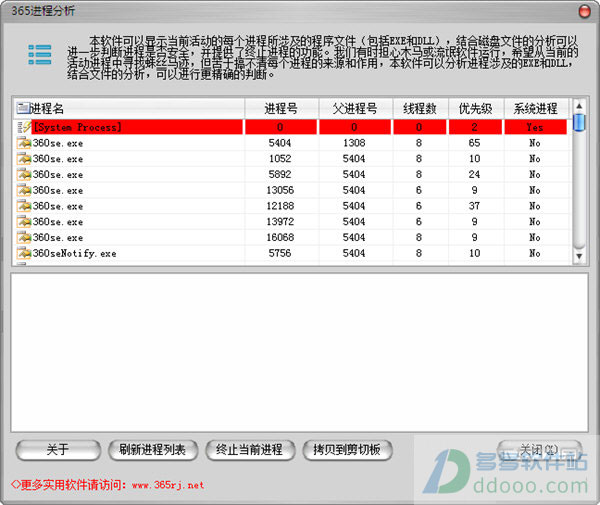600x505 pixels.
Task: Click 拷贝到剪切板 copy button
Action: coord(347,450)
